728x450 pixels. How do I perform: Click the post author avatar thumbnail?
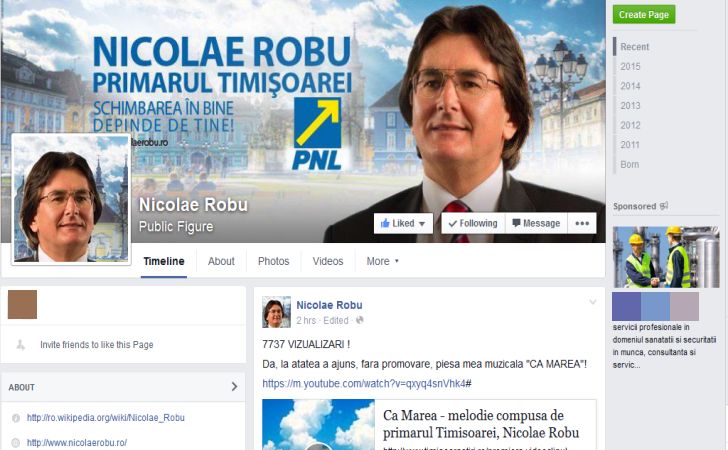(276, 312)
